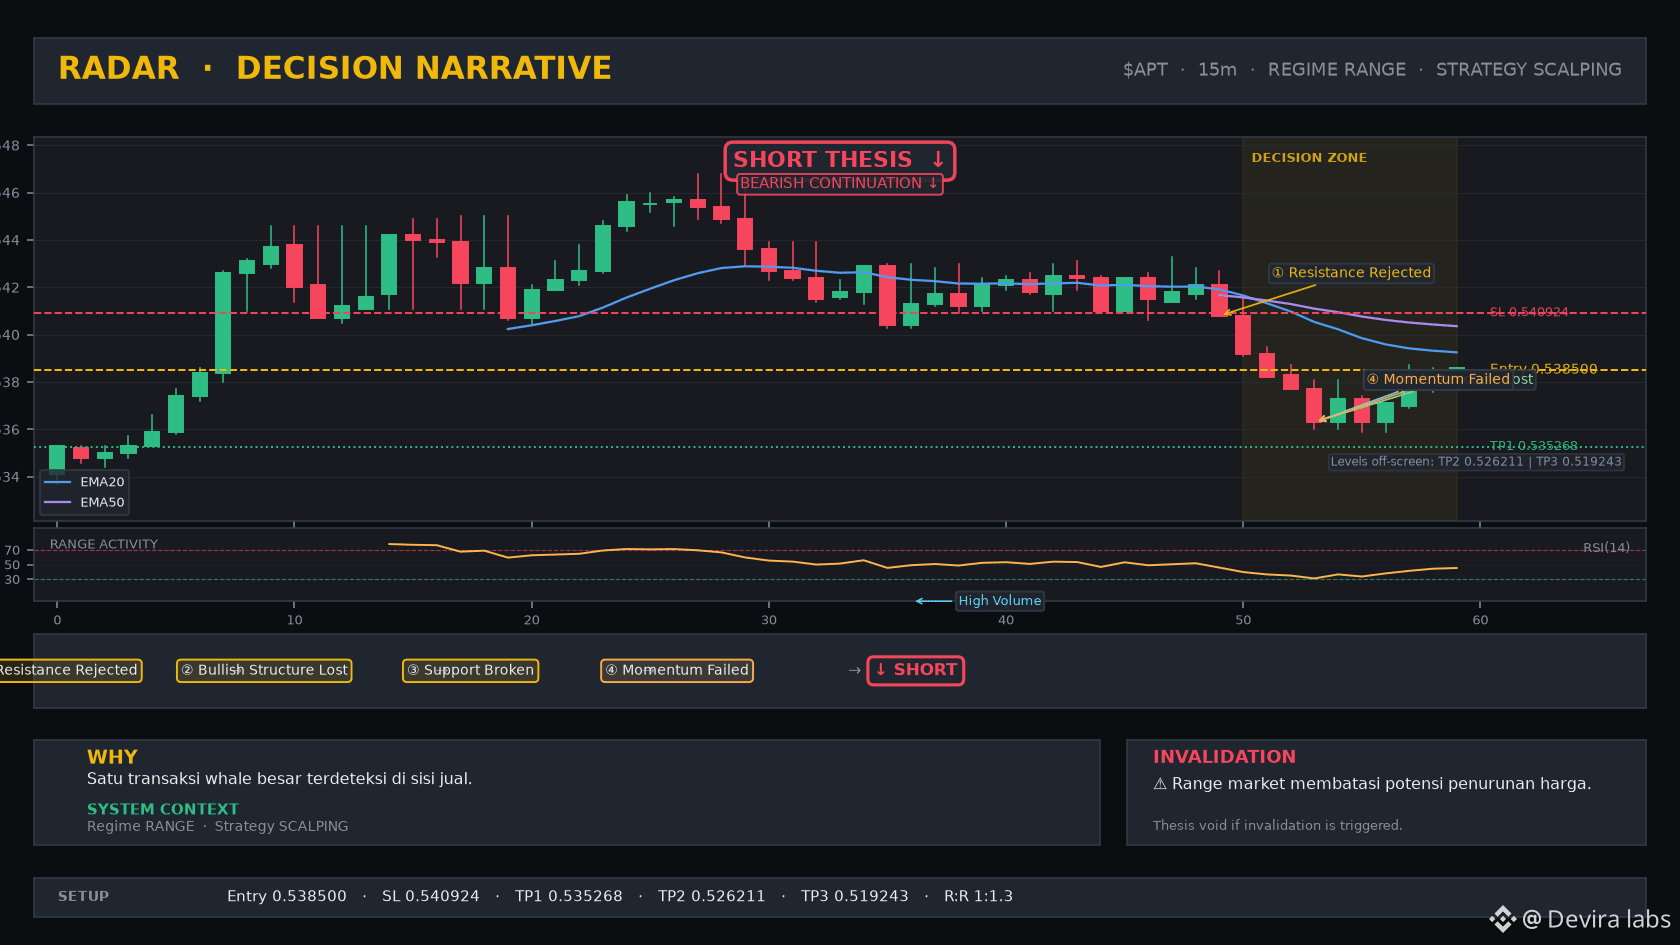The width and height of the screenshot is (1680, 945).
Task: Click TP1 0.535268 in setup bar
Action: tap(568, 896)
